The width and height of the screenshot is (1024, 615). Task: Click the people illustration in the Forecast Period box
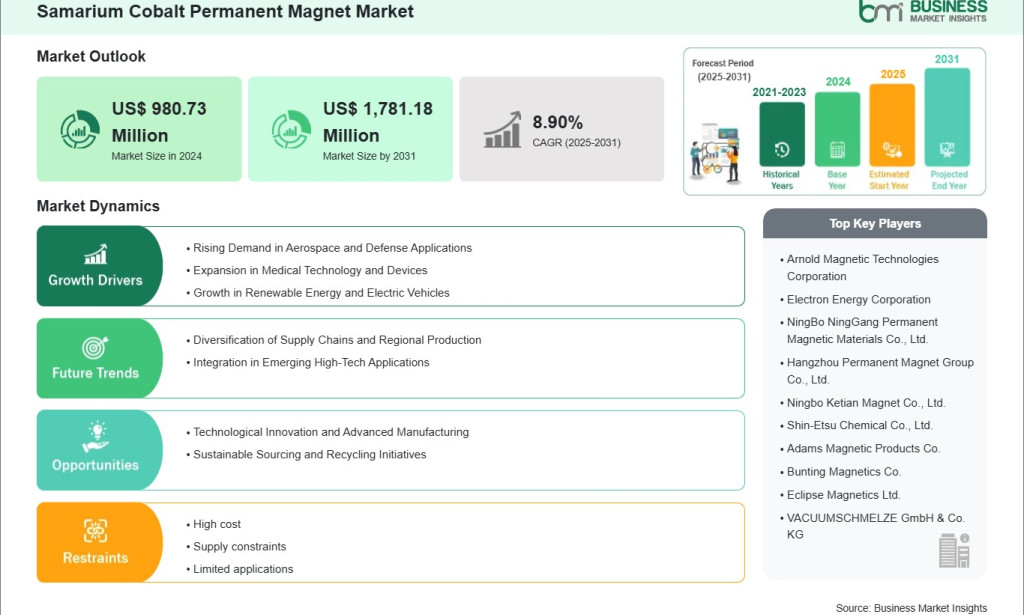pos(715,153)
